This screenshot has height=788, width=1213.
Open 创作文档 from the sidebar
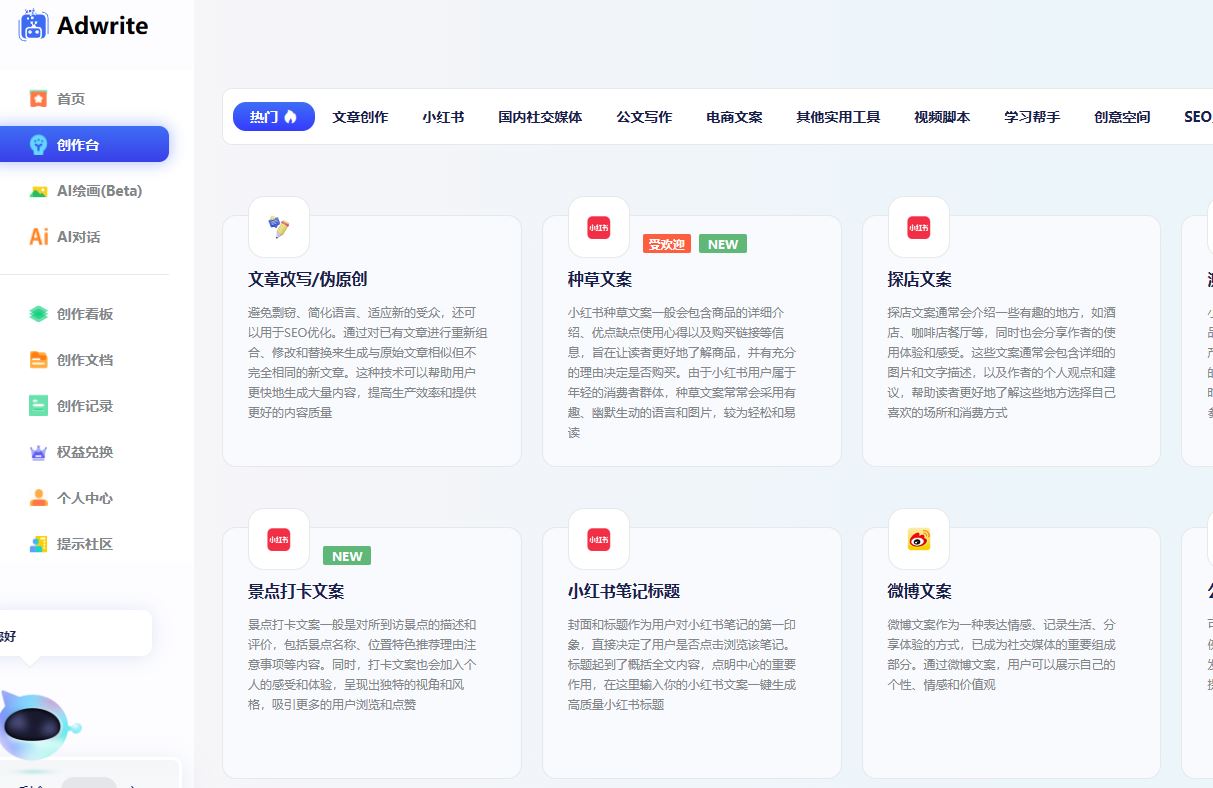coord(84,360)
